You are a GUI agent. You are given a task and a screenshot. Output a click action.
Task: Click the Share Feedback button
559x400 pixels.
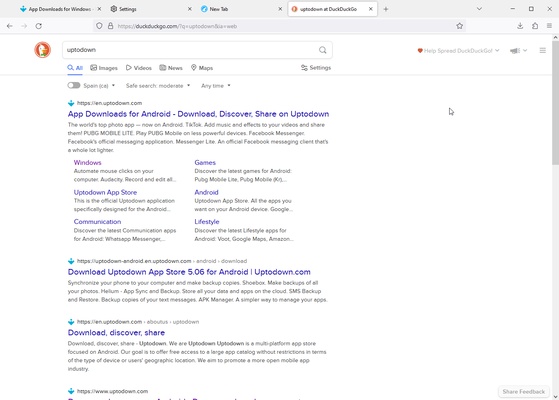(523, 392)
